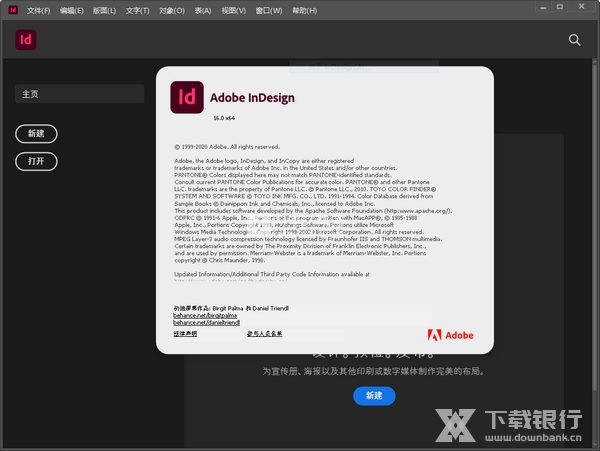Click the 为宣传册、海报 description text
The image size is (600, 451).
click(373, 371)
